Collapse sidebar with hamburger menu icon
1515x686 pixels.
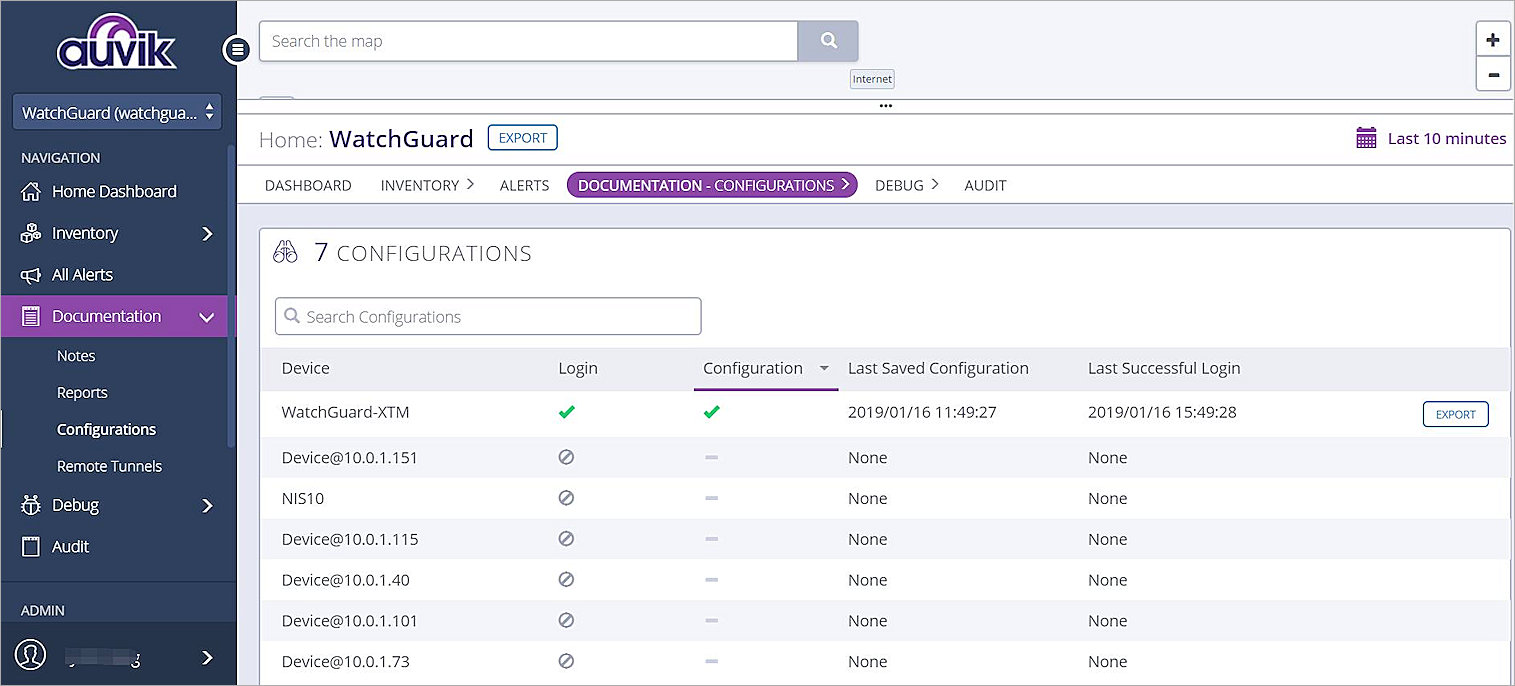(x=236, y=49)
